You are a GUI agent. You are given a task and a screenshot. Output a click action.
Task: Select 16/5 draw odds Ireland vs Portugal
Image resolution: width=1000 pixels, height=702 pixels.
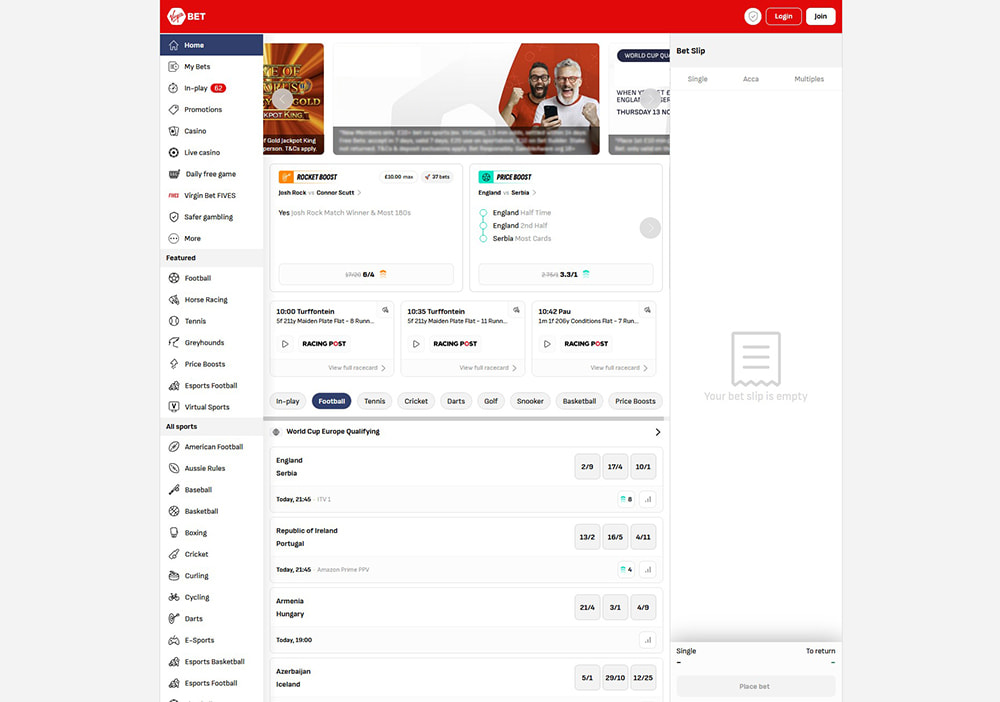(x=615, y=537)
